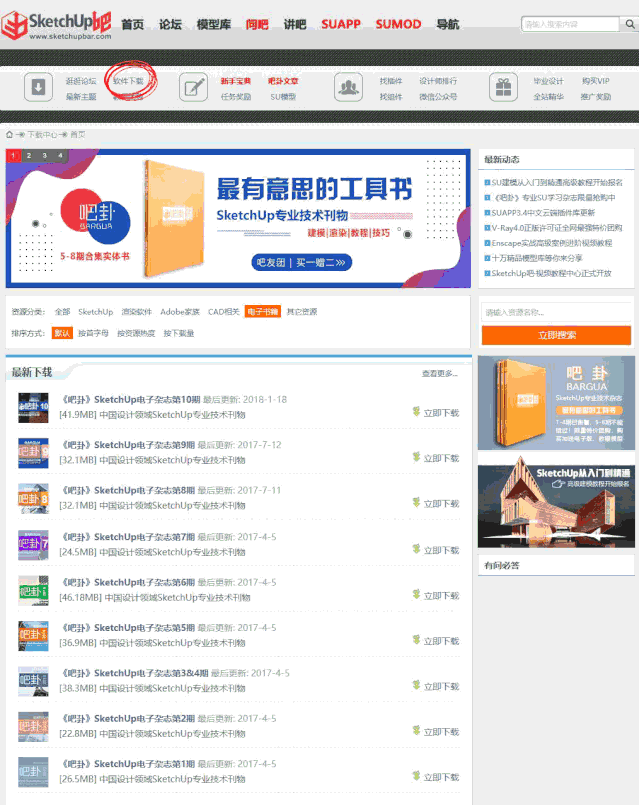Click the 吧友团 买一赠二 banner button
Screen dimensions: 639x805
tap(302, 263)
